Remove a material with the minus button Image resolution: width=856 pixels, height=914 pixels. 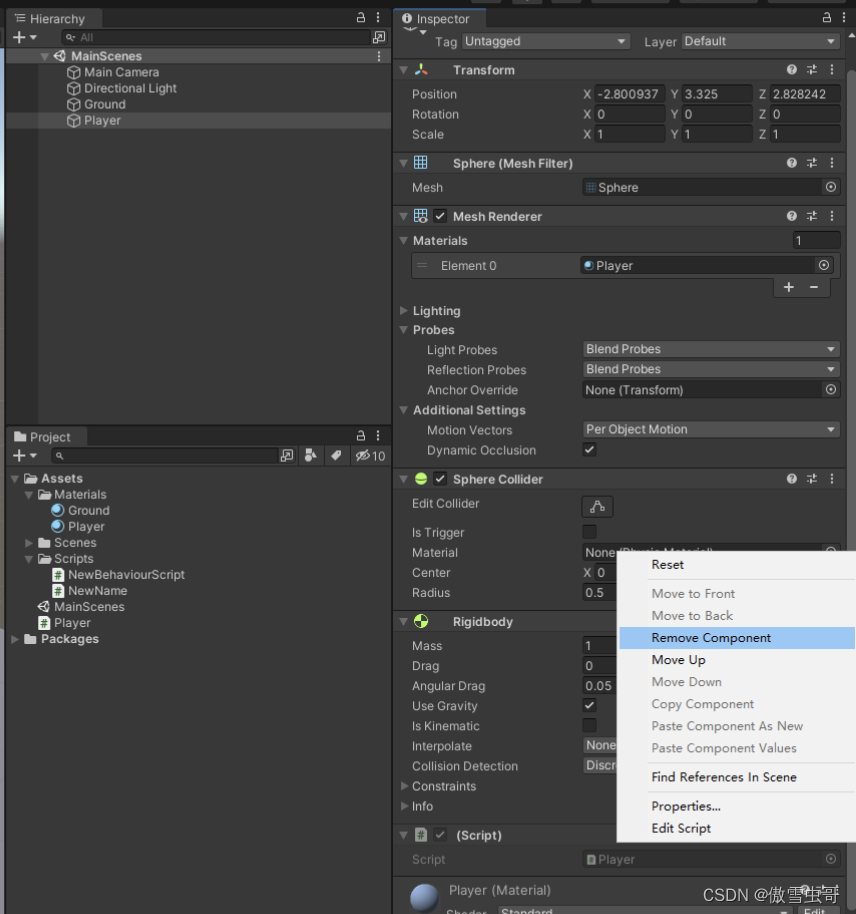tap(813, 287)
